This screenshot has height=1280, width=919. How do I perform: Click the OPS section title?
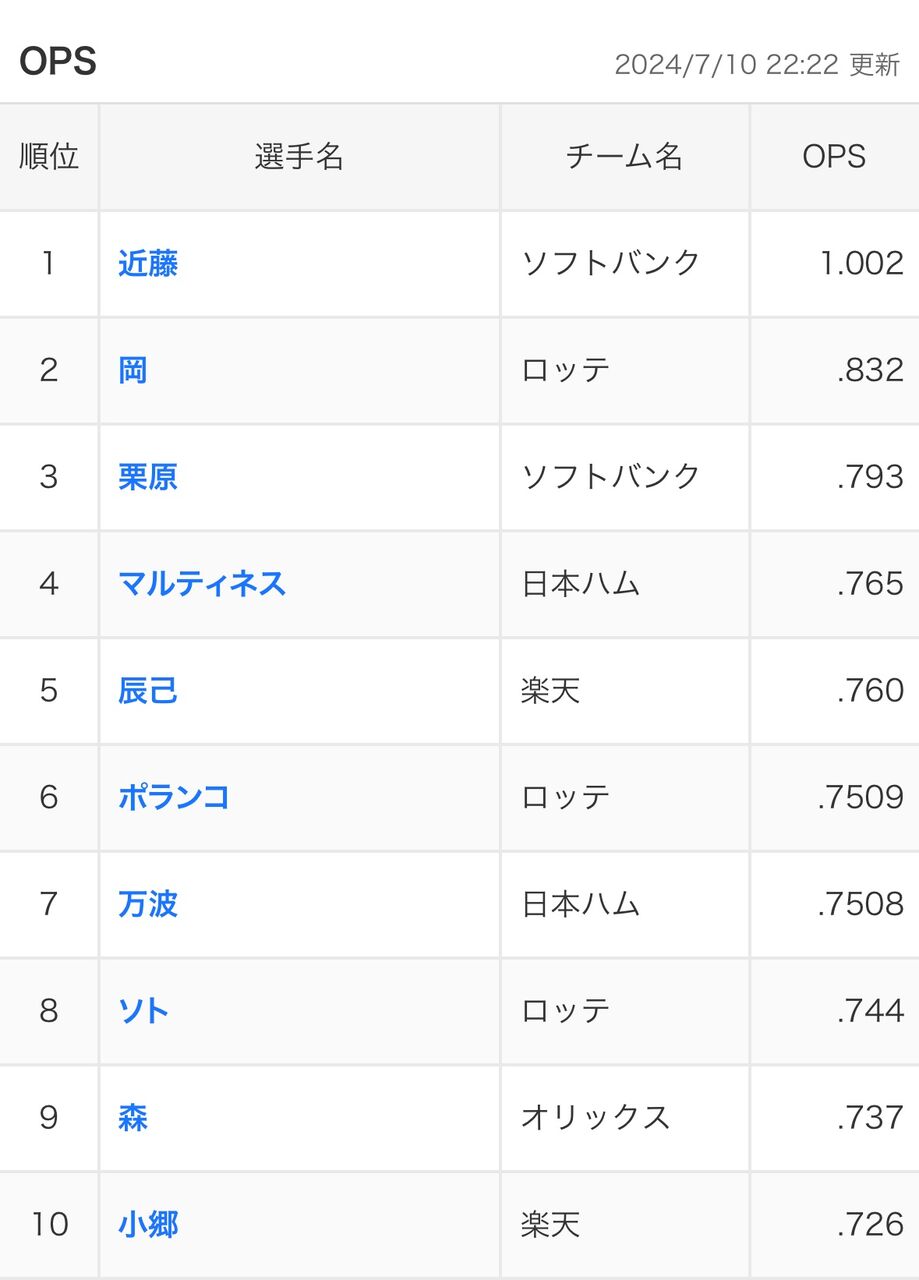click(58, 62)
